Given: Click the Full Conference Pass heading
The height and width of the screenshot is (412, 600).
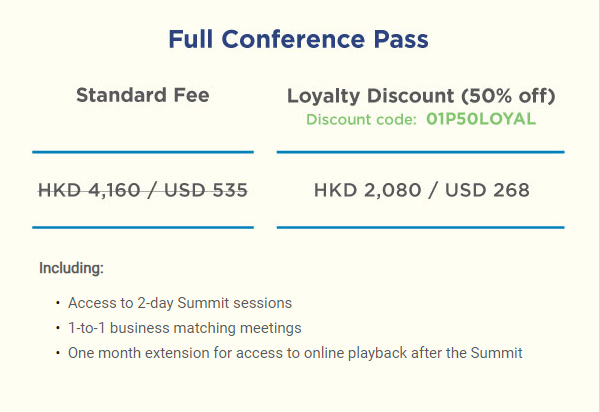Looking at the screenshot, I should (x=299, y=40).
